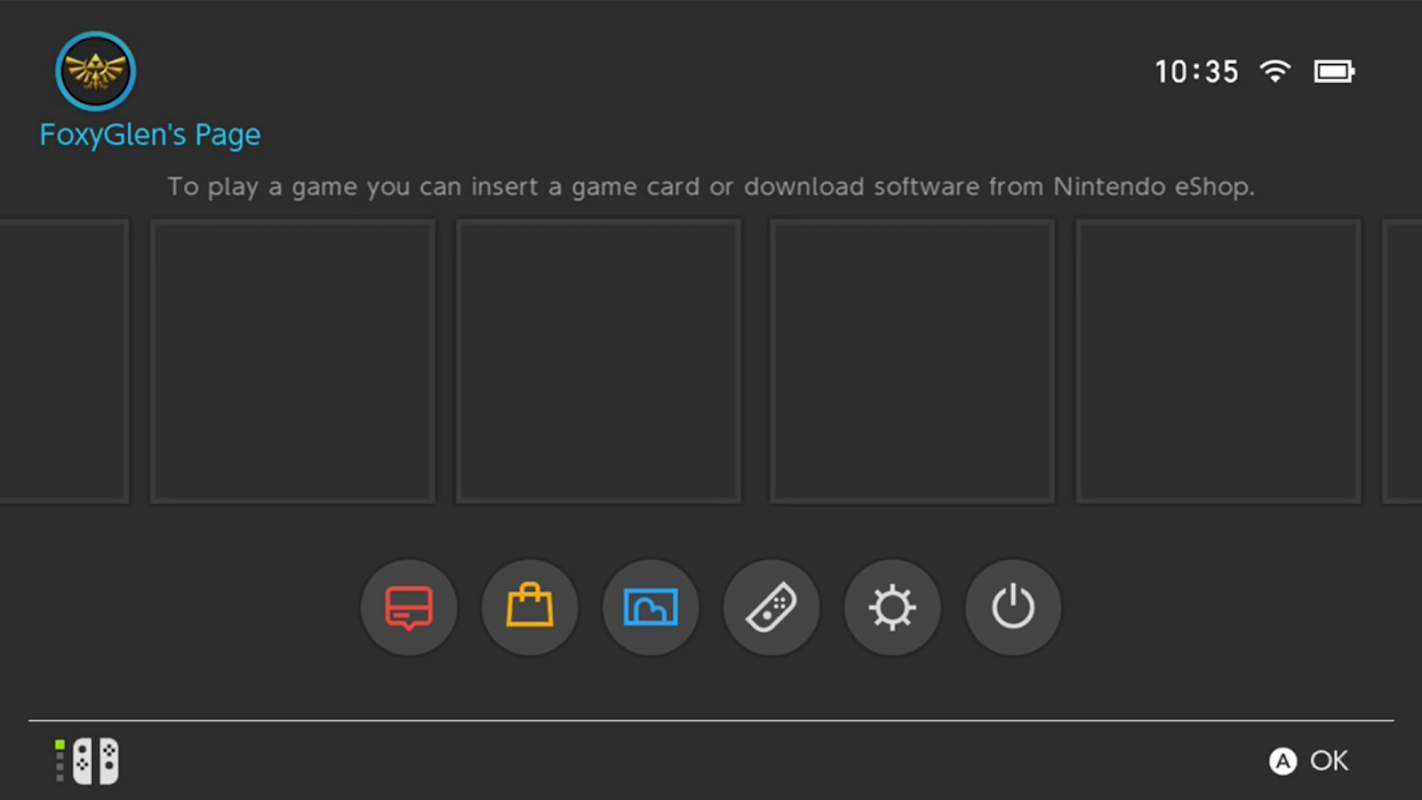
Task: Click the Joy-Con controller status icon
Action: pyautogui.click(x=87, y=761)
